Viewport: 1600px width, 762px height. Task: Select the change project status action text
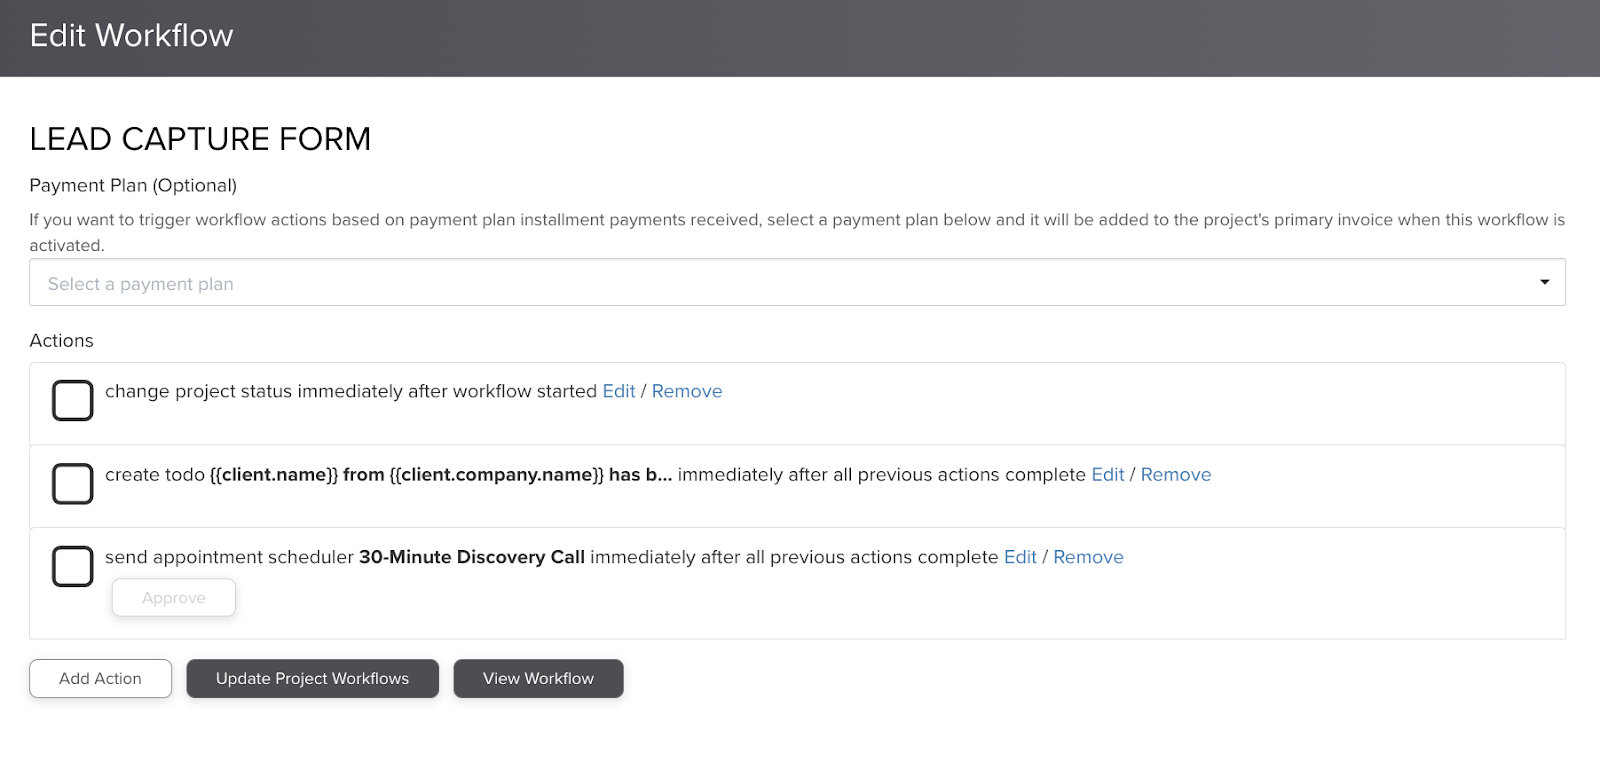(x=350, y=391)
